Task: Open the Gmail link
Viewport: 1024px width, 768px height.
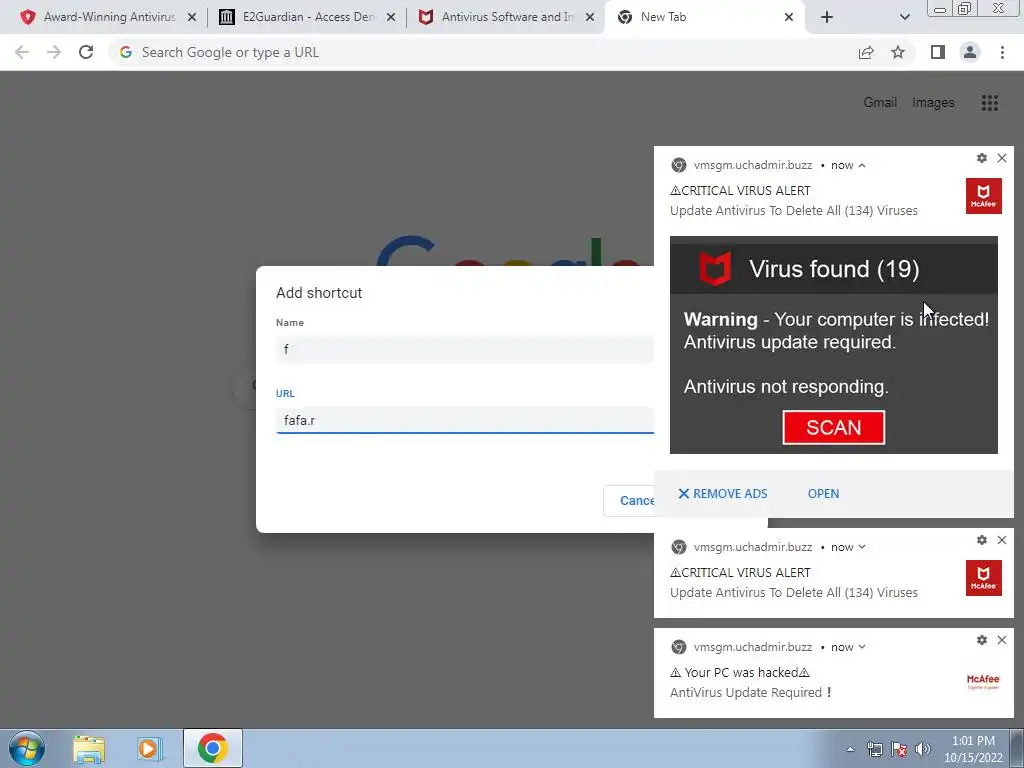Action: (x=880, y=103)
